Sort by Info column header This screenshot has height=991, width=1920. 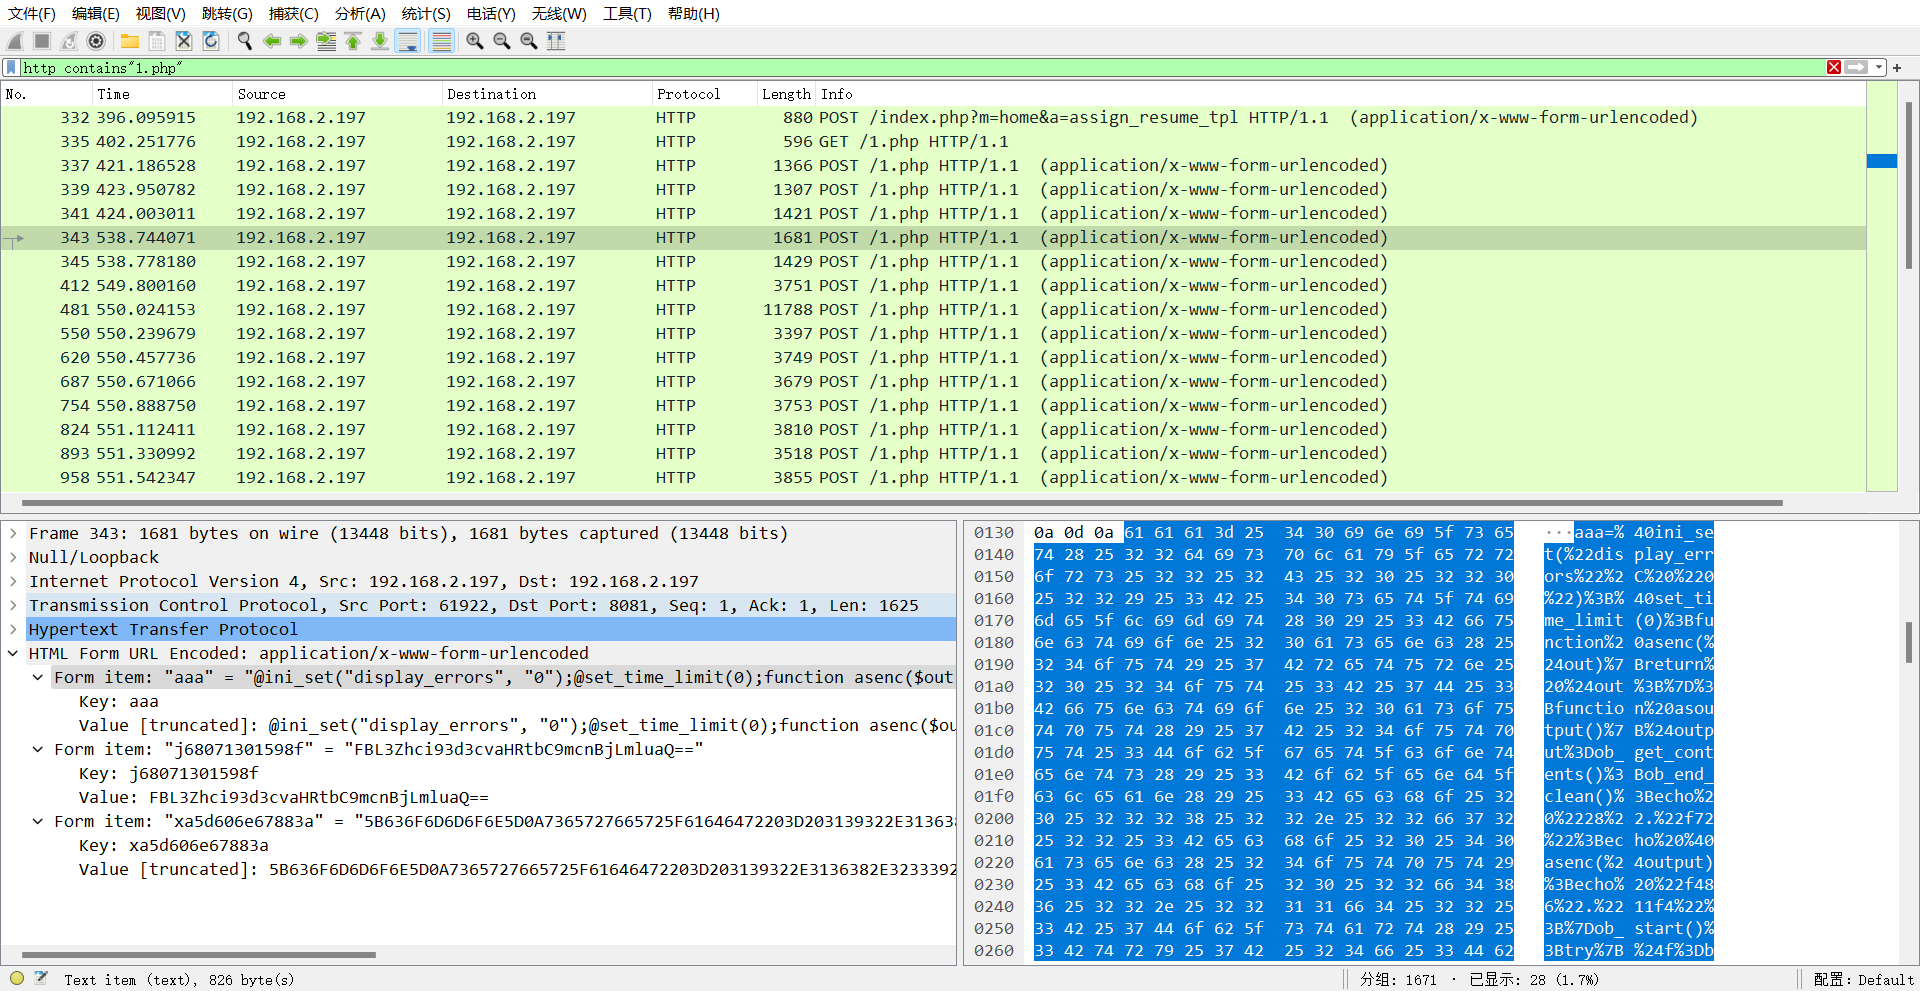click(1340, 94)
